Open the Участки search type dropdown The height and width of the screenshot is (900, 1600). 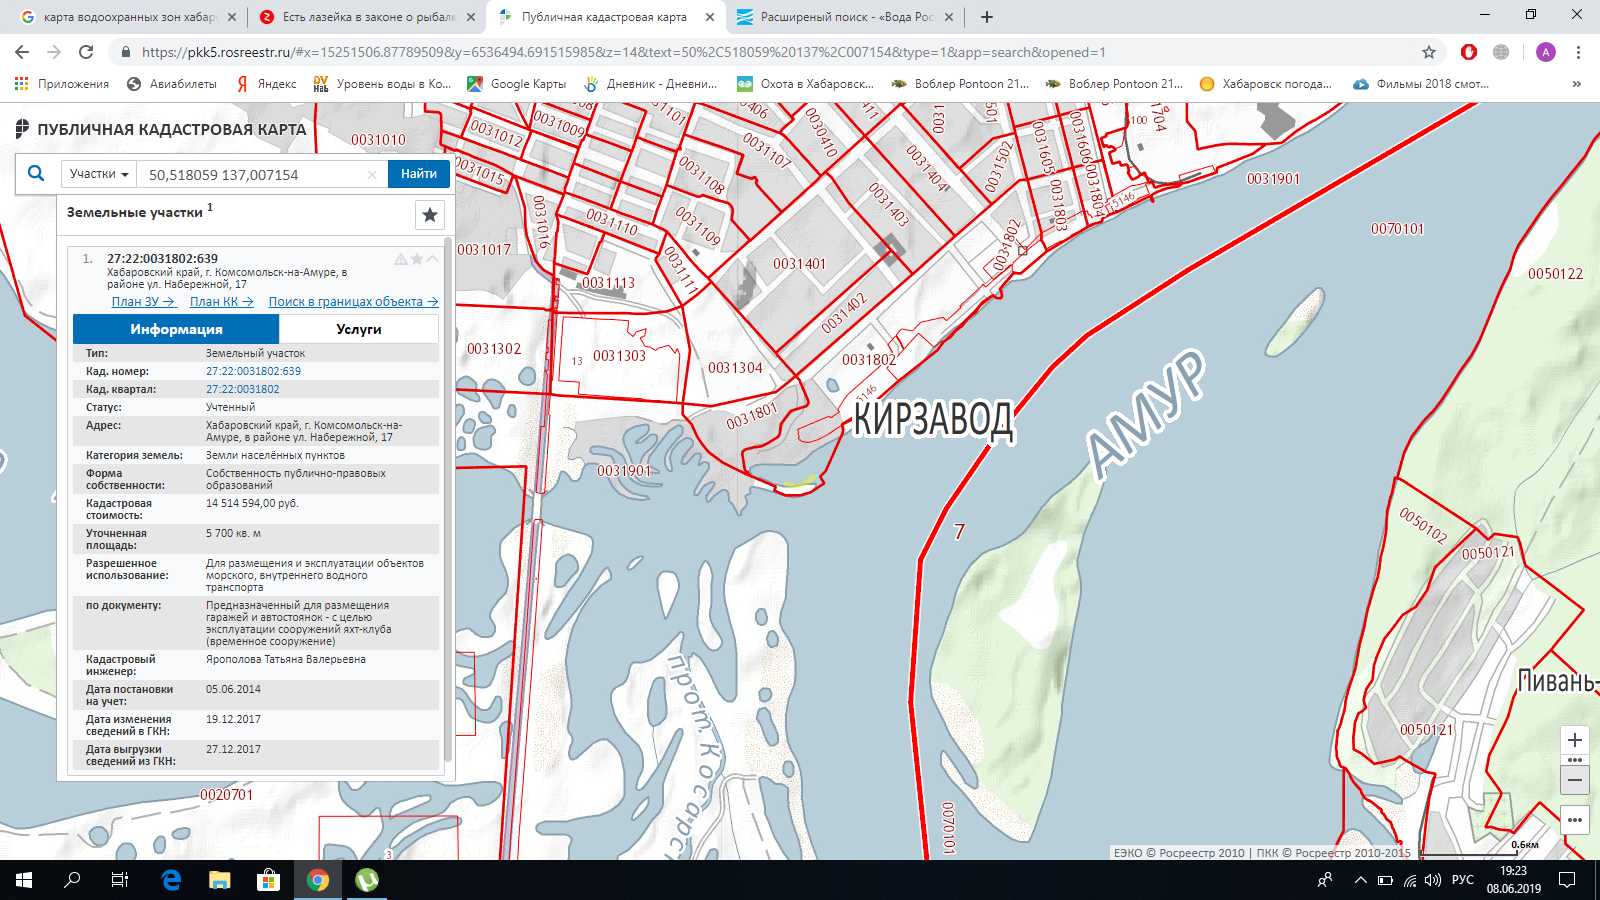[99, 174]
